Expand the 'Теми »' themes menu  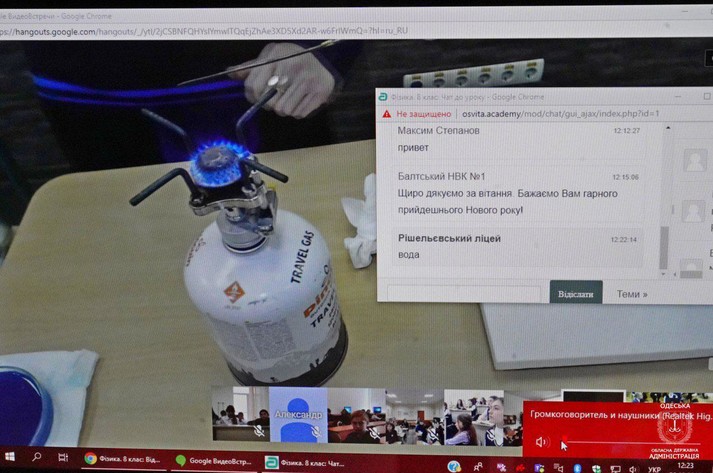point(631,294)
